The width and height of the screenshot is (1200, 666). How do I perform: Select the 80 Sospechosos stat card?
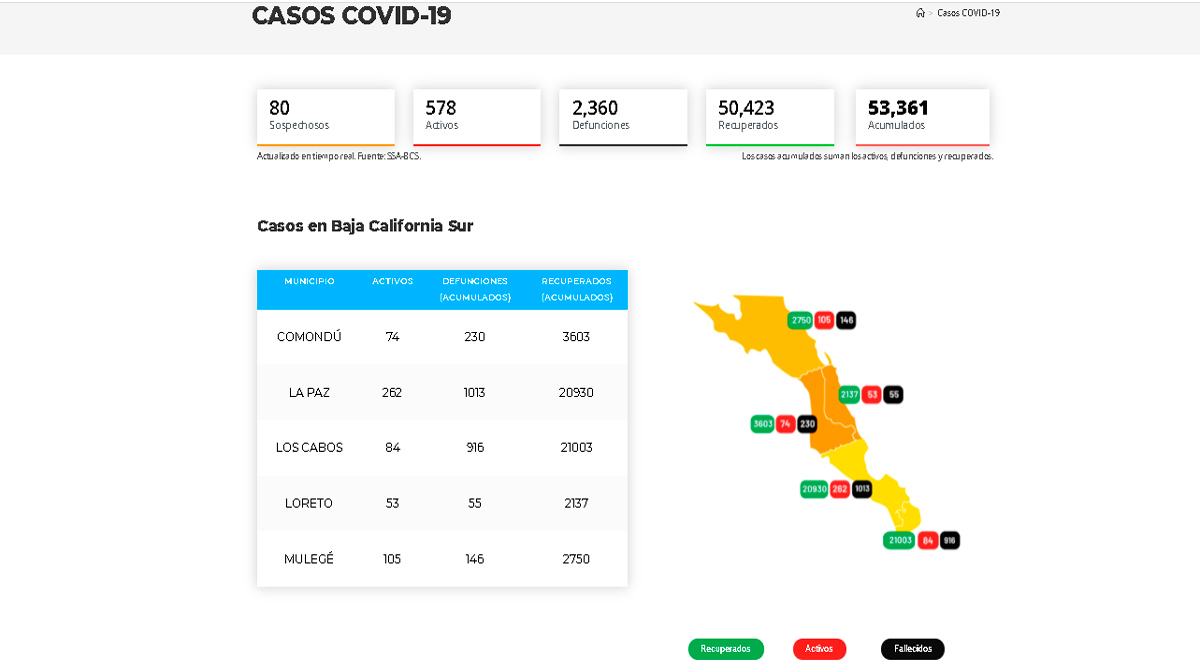click(326, 117)
